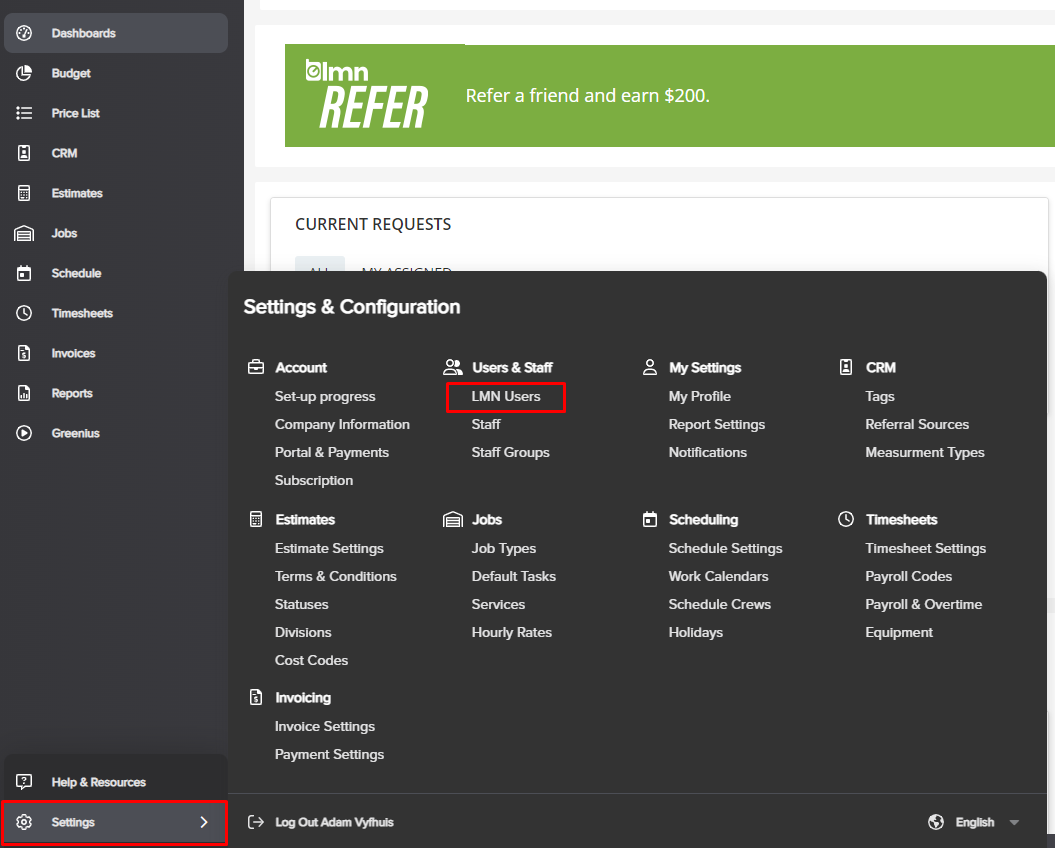Click the Dashboards gauge icon
This screenshot has height=848, width=1055.
[24, 33]
